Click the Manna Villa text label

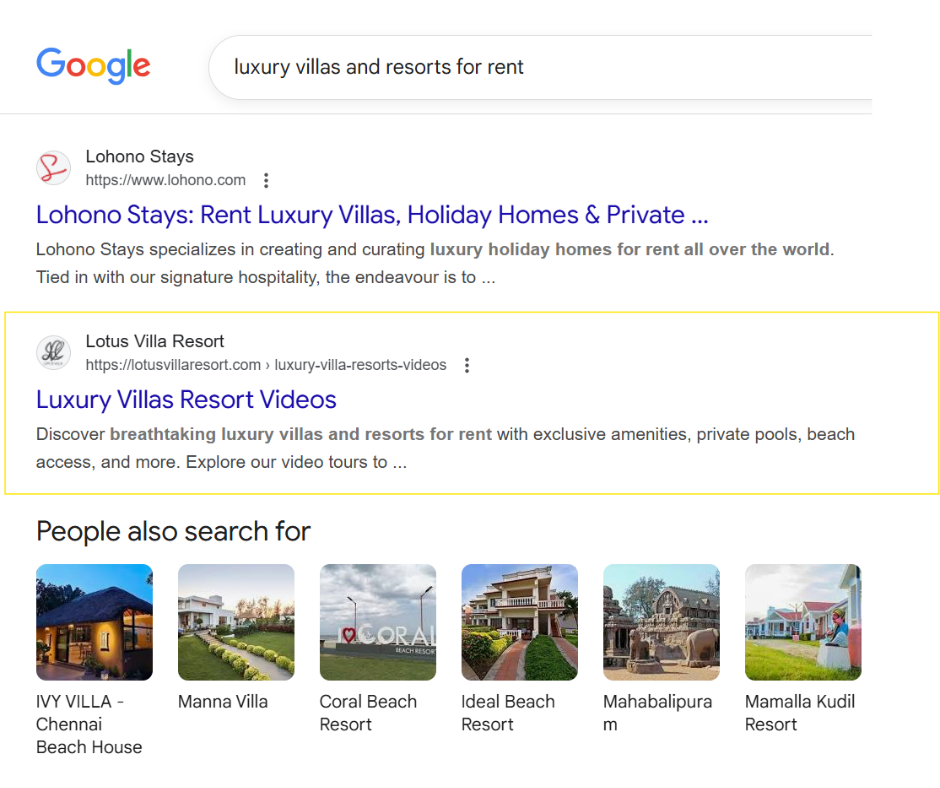pos(223,702)
